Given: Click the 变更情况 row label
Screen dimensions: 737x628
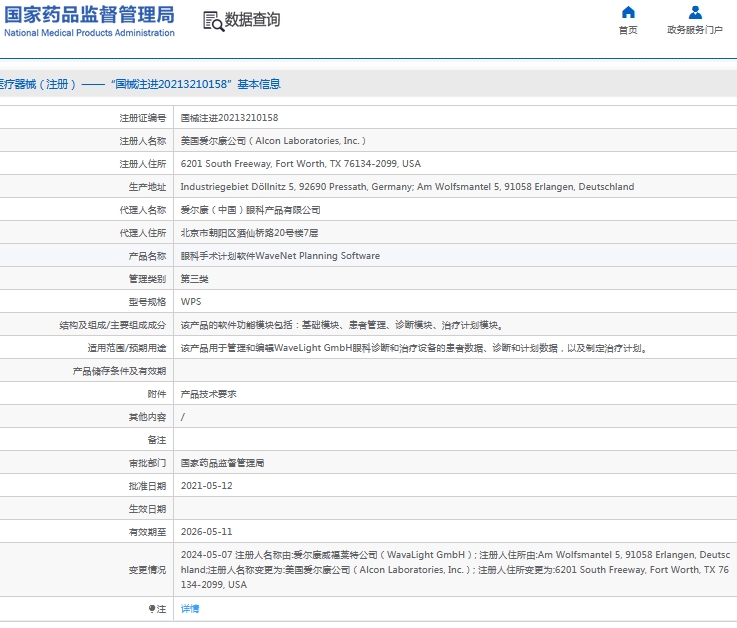Looking at the screenshot, I should [148, 570].
